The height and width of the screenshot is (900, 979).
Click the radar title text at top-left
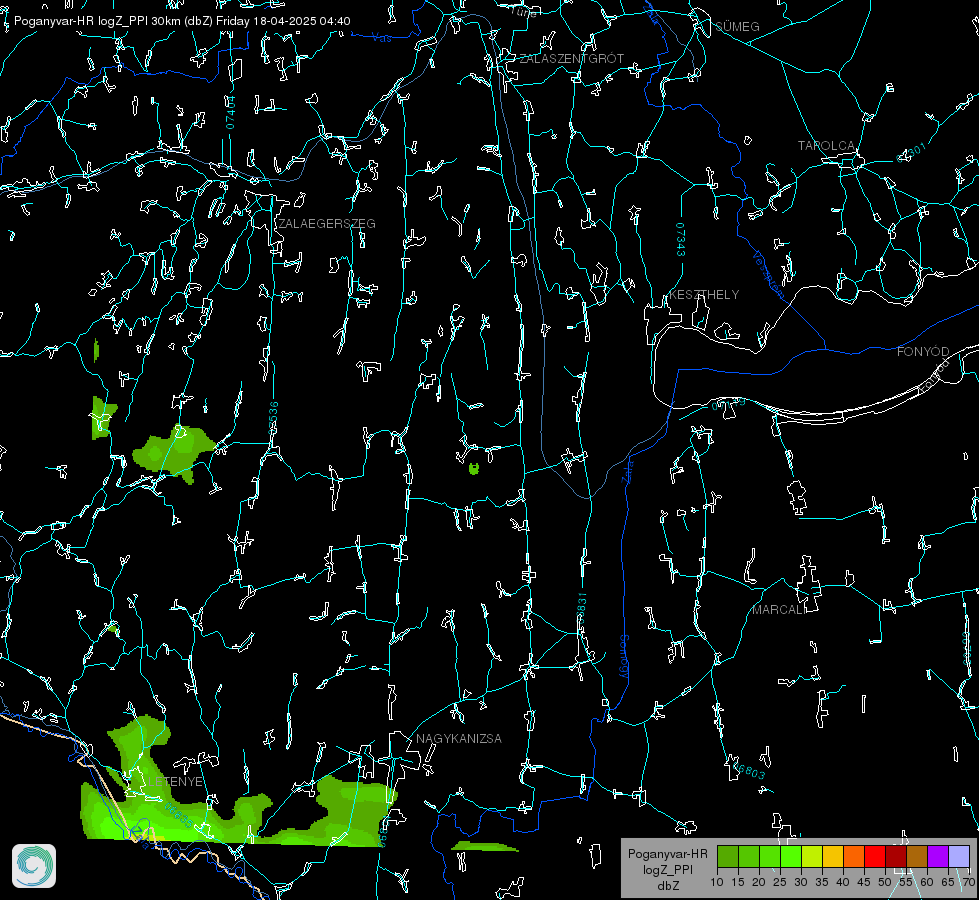[x=182, y=21]
